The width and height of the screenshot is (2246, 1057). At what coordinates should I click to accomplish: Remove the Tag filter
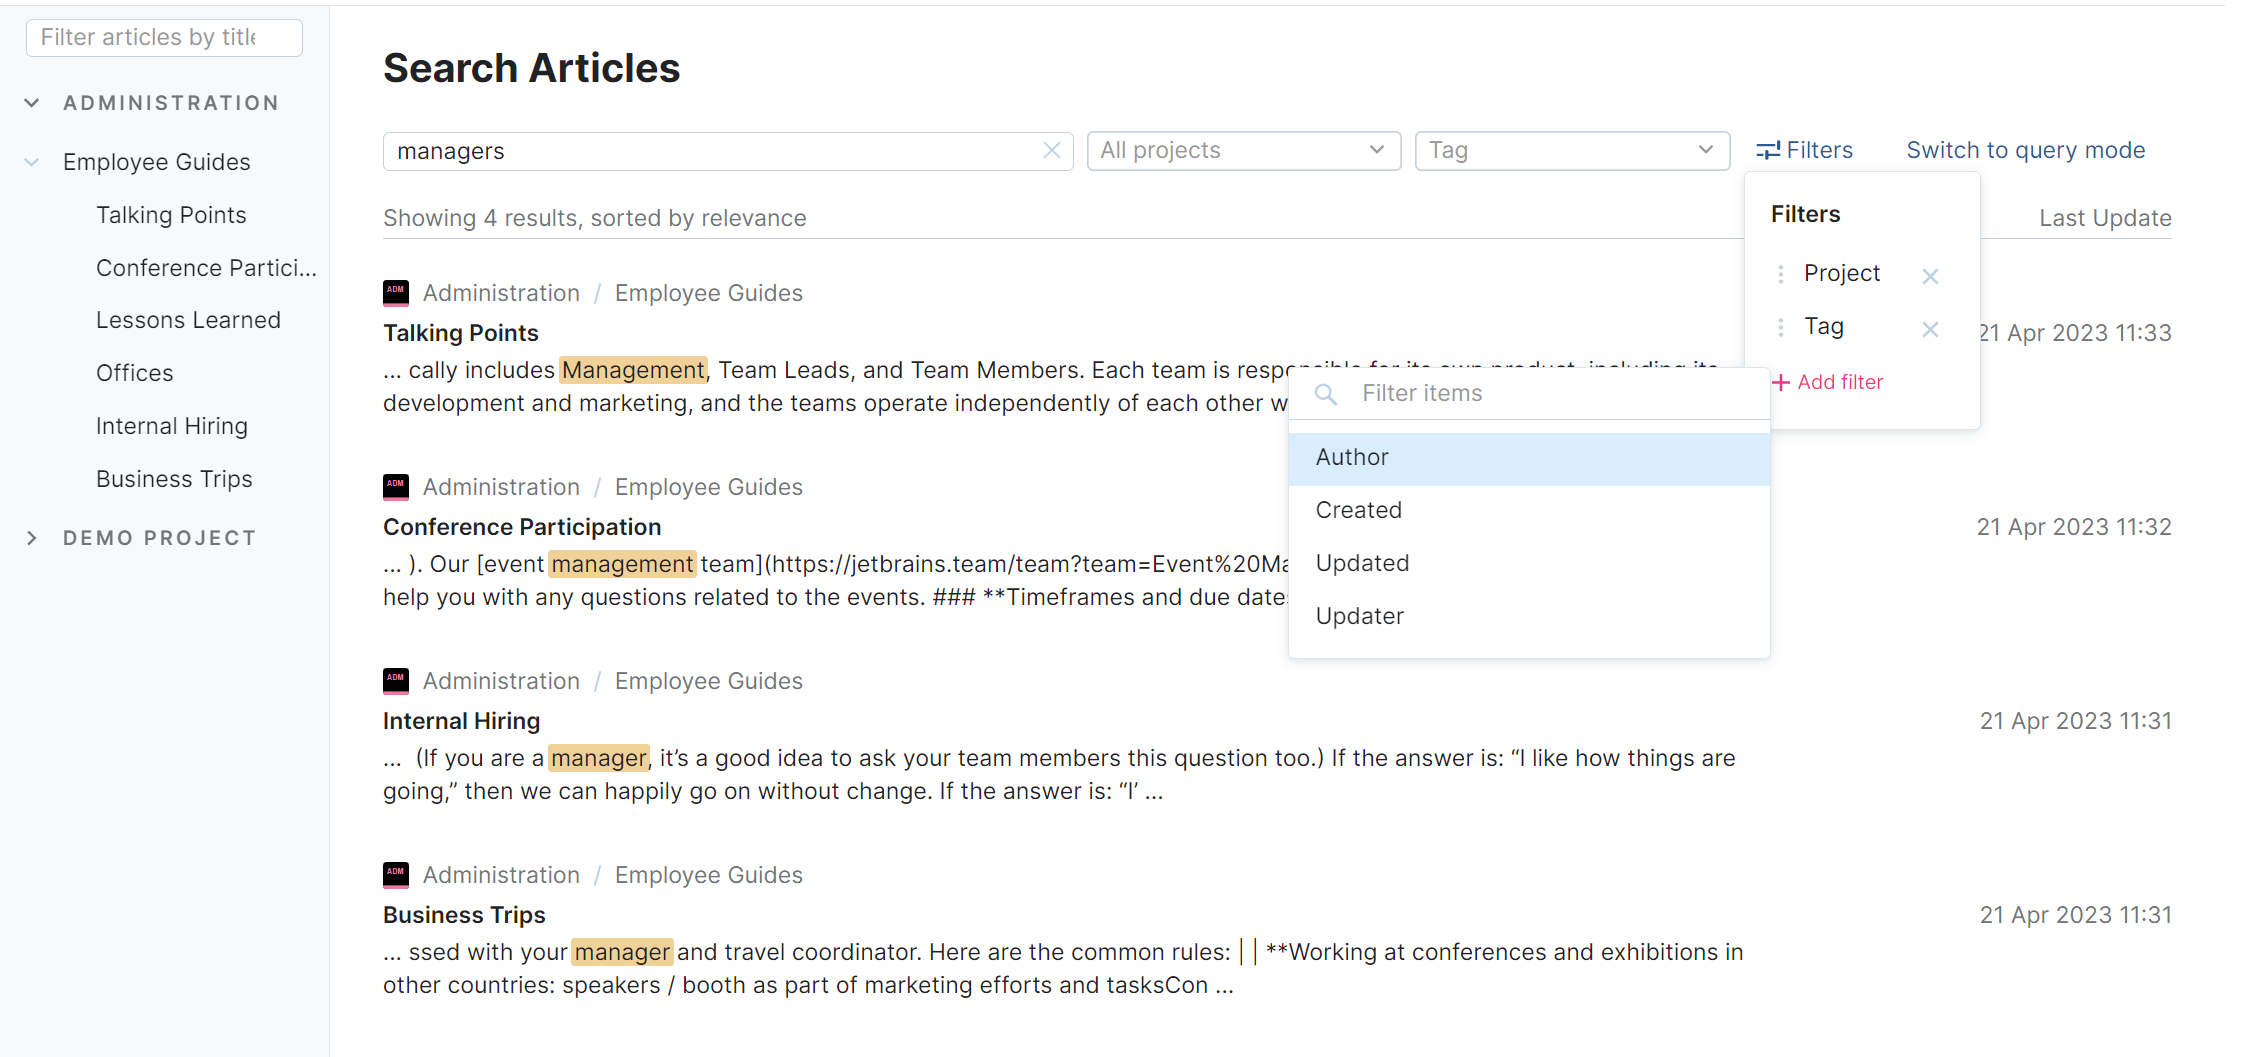click(1930, 329)
